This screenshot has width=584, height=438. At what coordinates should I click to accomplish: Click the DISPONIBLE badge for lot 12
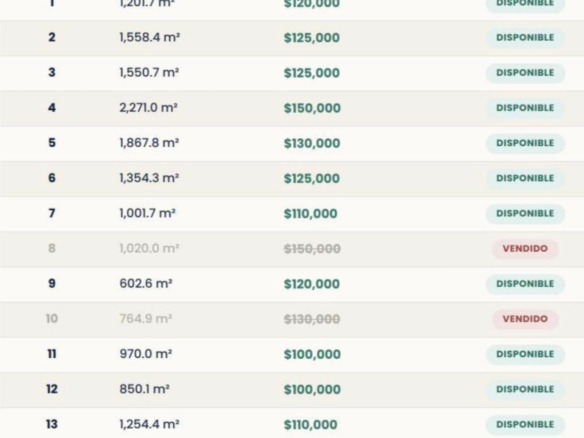point(525,389)
